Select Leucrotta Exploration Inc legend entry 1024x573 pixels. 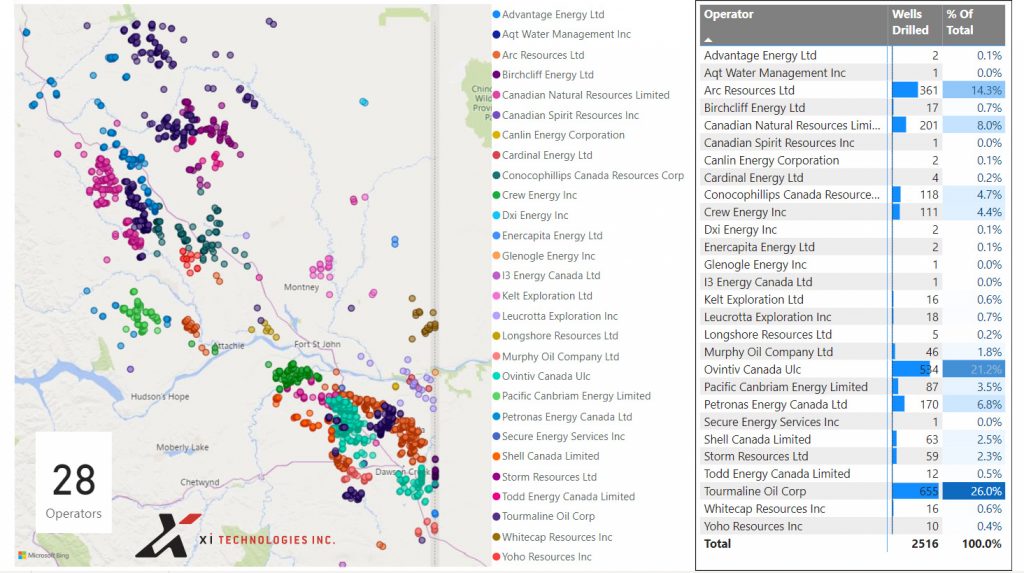click(x=555, y=316)
